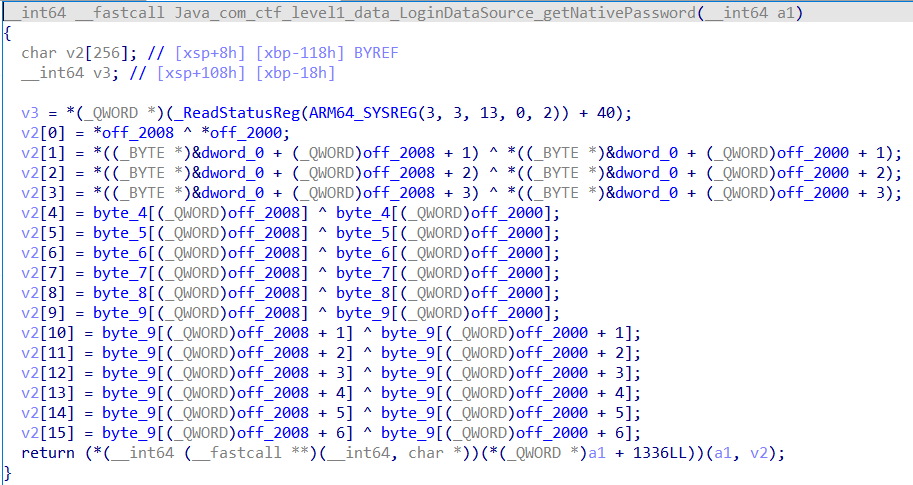The height and width of the screenshot is (485, 913).
Task: Click the first byte_6 on the v2[6] line
Action: (119, 252)
